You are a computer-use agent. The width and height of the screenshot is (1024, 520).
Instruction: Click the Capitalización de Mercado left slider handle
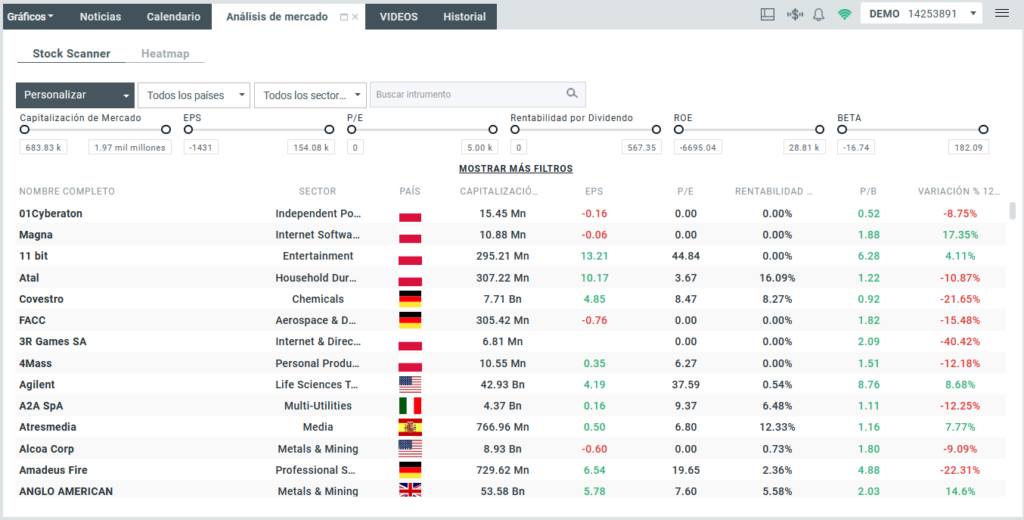25,129
